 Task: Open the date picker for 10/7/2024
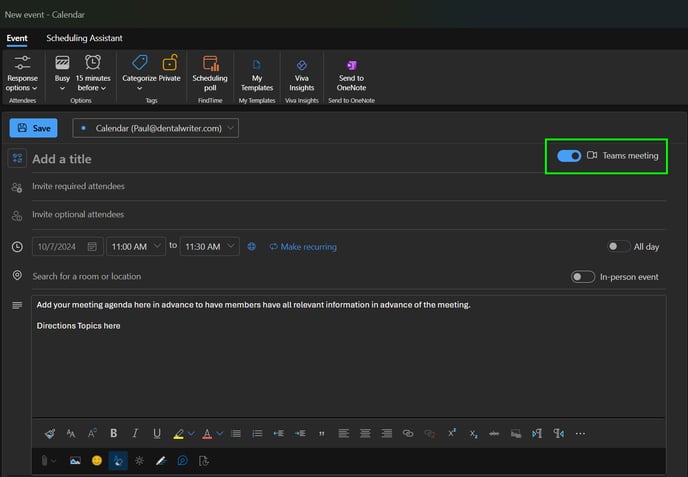pos(92,247)
